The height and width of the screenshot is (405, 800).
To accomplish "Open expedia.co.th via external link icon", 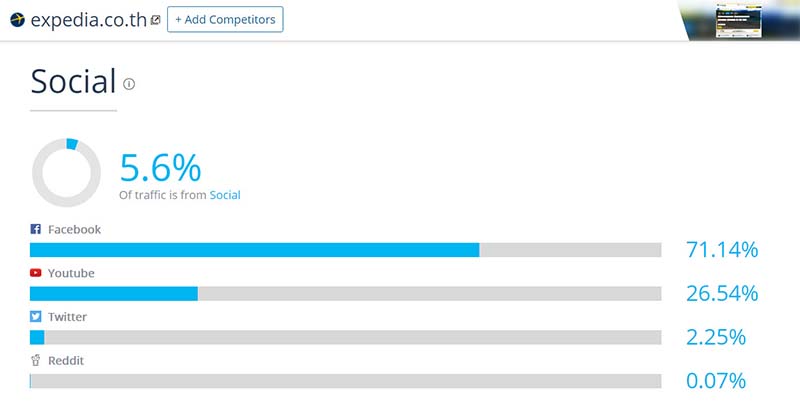I will pyautogui.click(x=155, y=19).
